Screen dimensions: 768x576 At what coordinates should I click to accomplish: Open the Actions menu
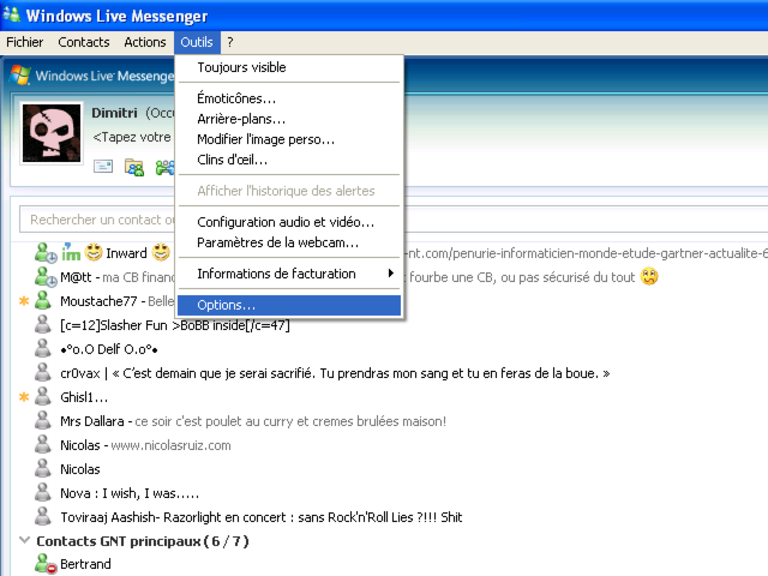145,42
